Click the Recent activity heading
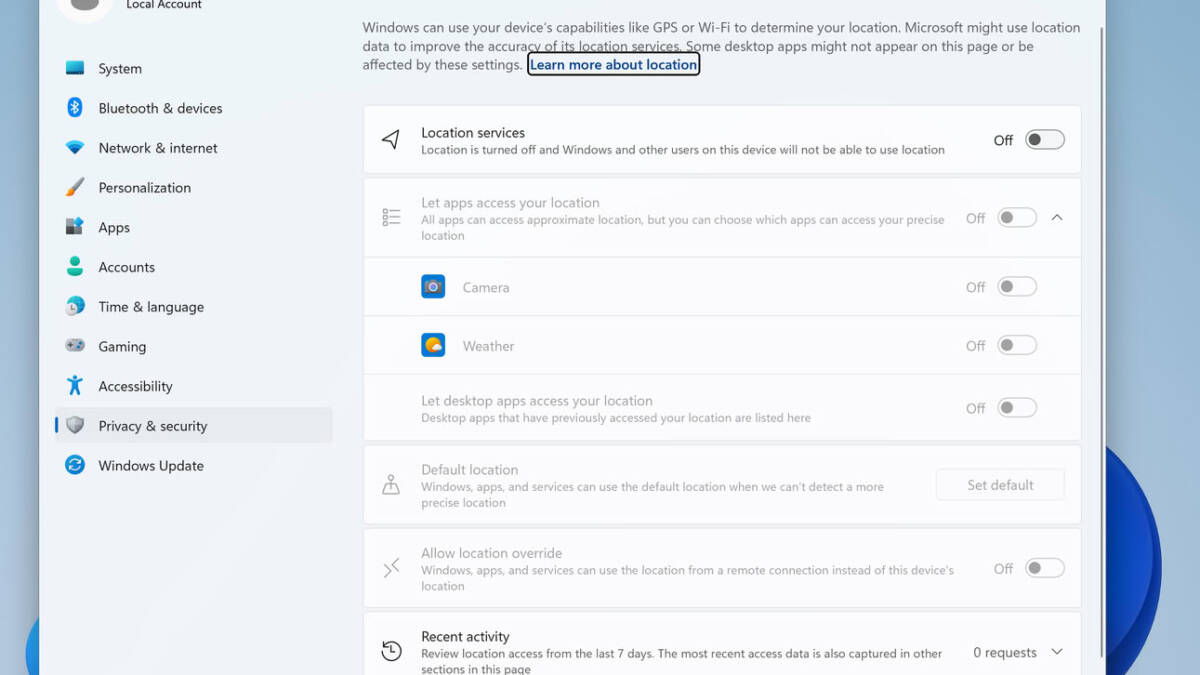Screen dimensions: 1200x675 coord(465,636)
